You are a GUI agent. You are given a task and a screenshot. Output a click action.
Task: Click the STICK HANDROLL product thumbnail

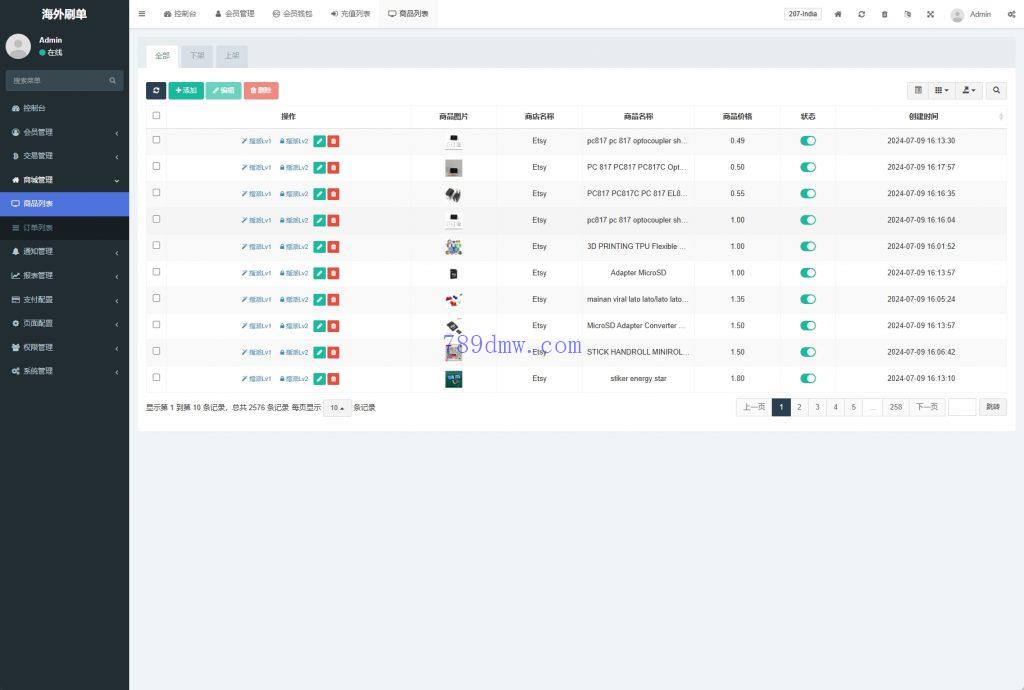[453, 352]
